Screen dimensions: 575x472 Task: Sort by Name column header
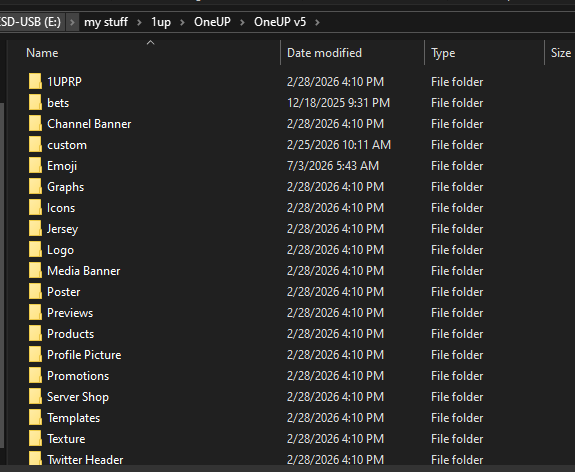coord(42,53)
